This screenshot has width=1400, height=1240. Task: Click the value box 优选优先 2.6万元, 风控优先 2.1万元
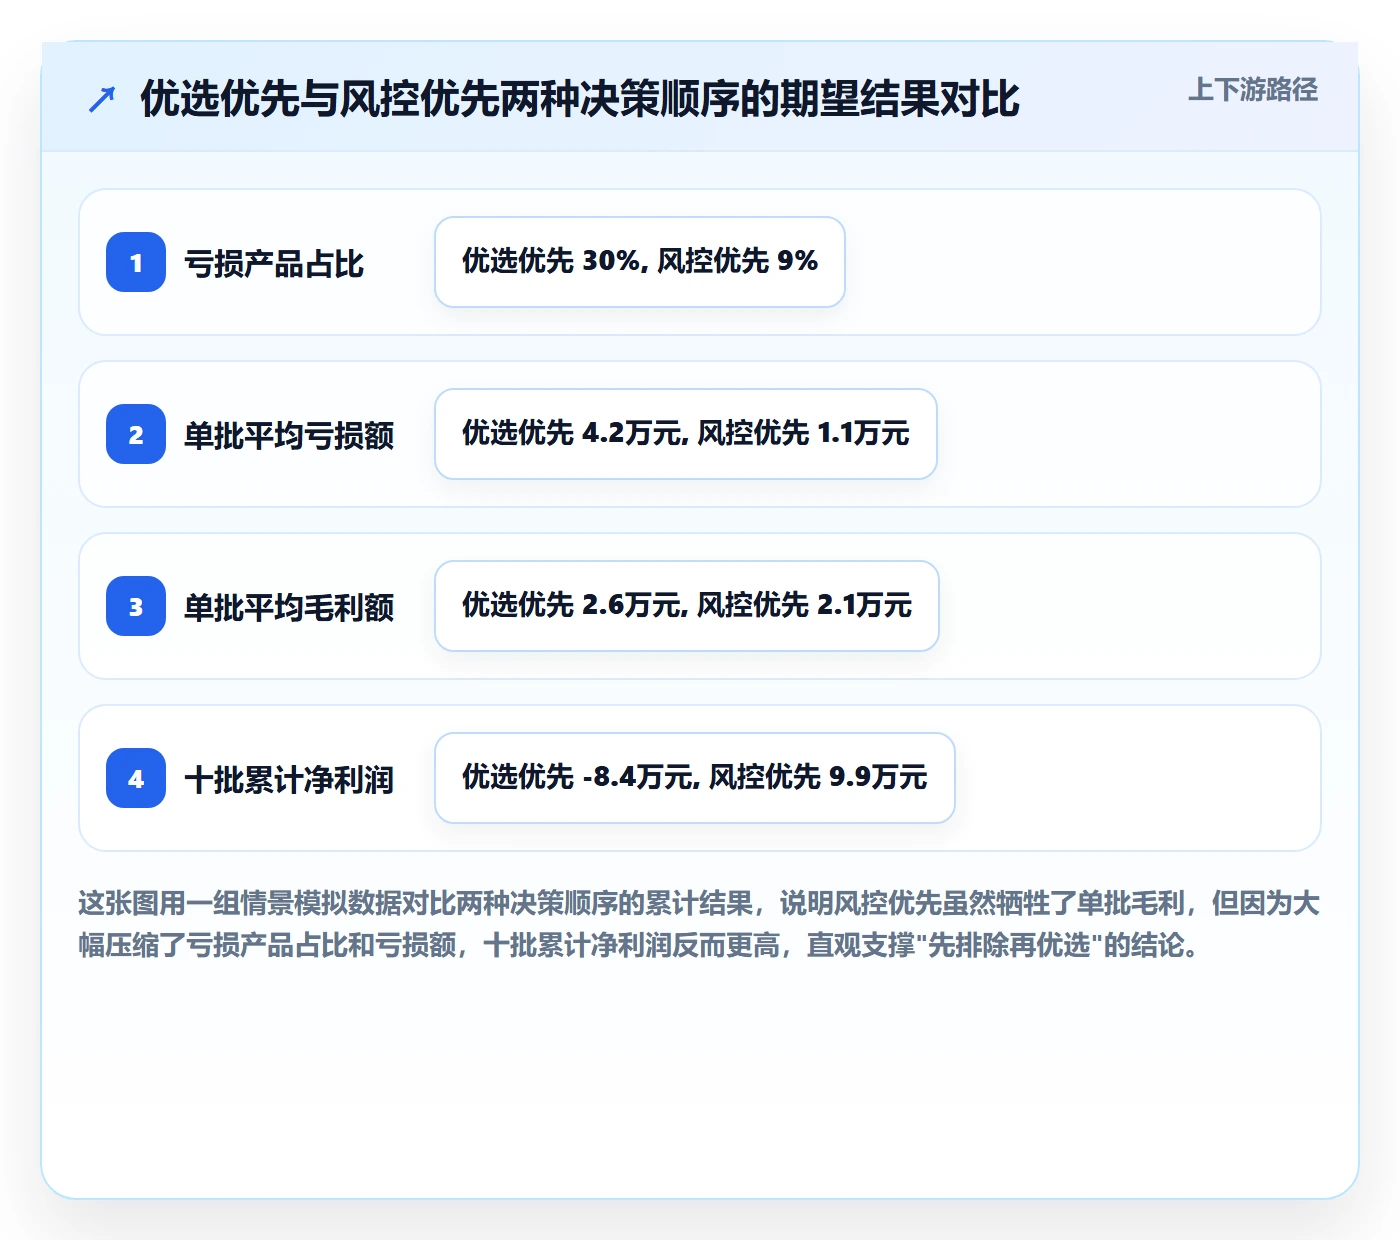pos(687,606)
